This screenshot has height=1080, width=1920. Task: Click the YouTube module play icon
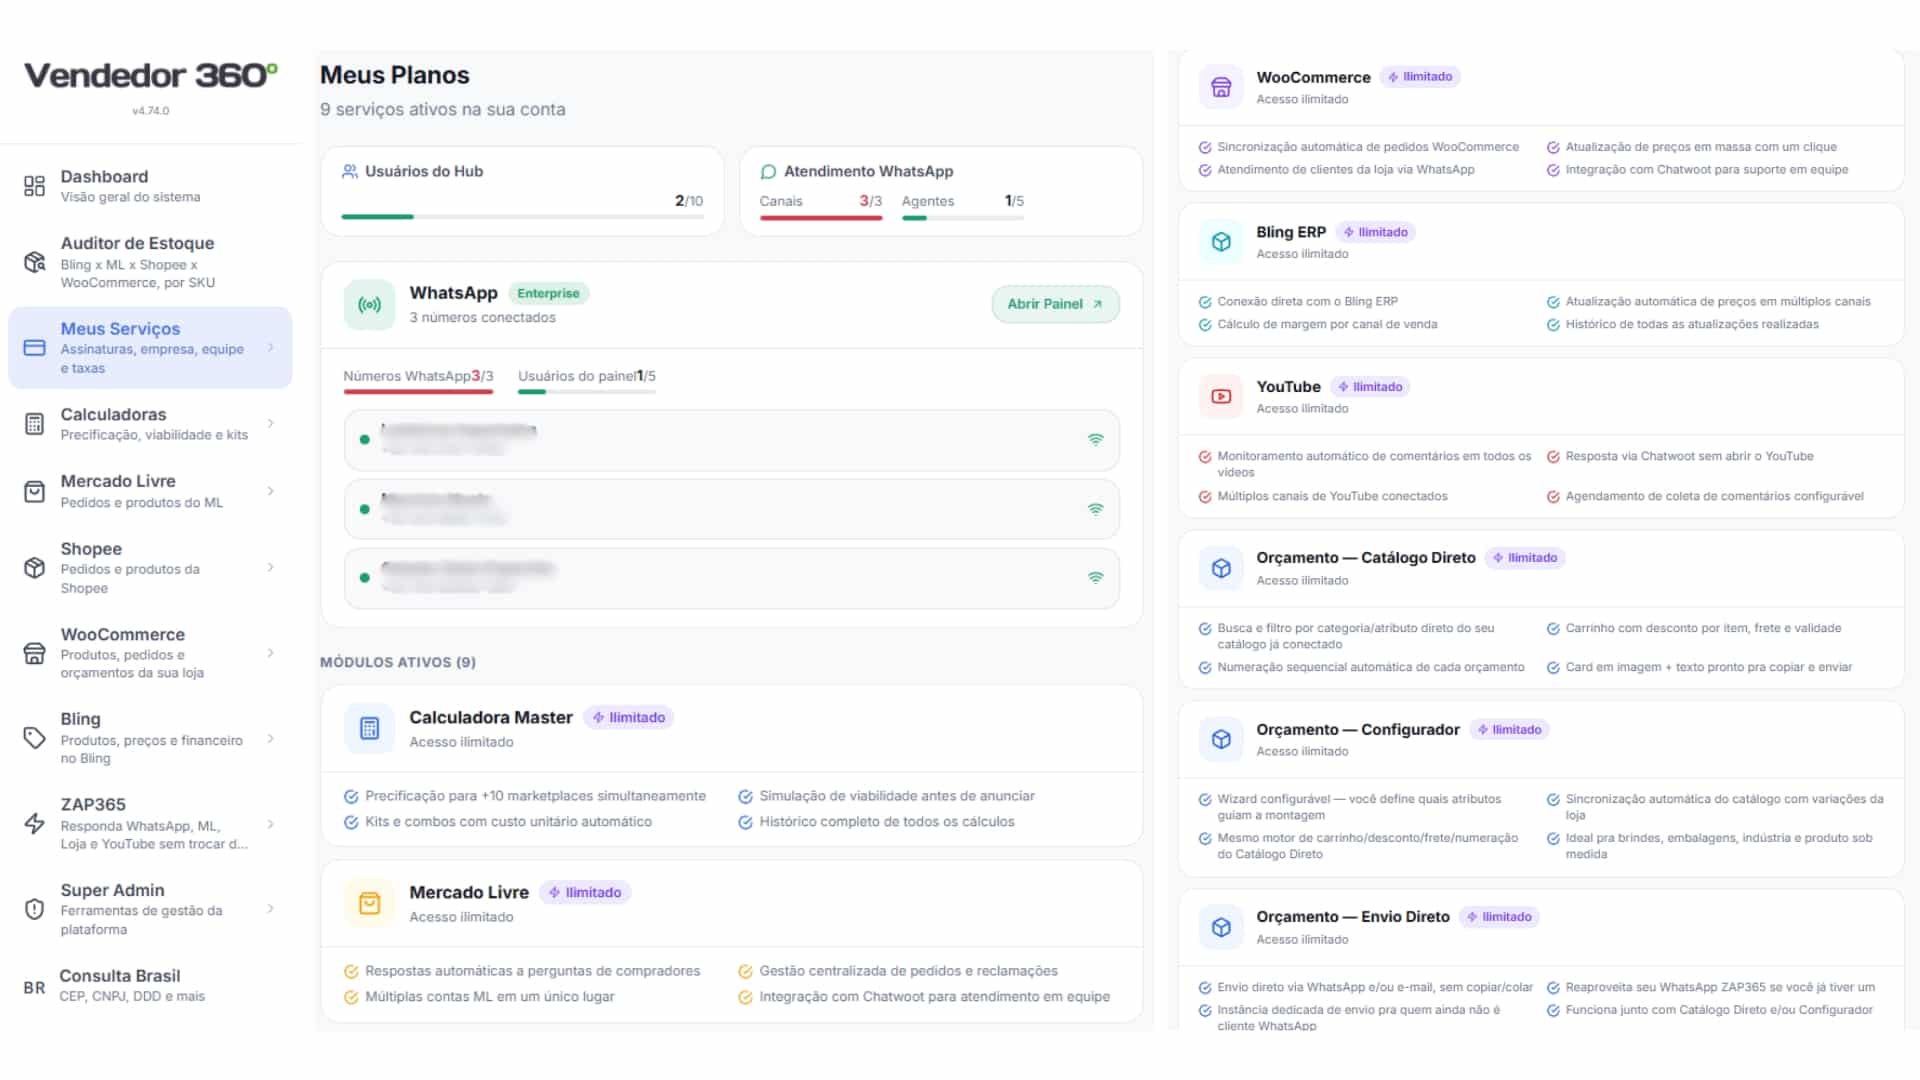click(1221, 396)
